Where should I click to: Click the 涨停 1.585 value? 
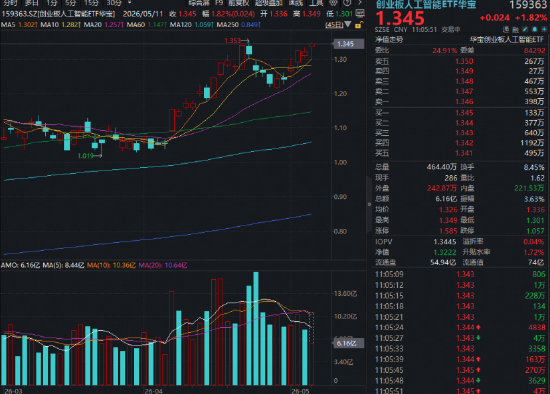click(448, 231)
